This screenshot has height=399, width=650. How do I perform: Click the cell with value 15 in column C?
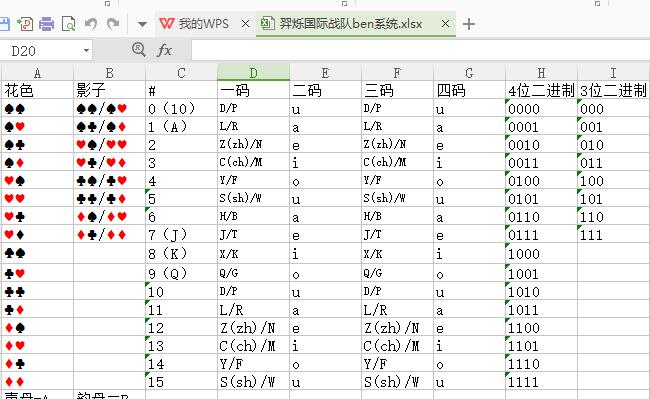point(182,381)
